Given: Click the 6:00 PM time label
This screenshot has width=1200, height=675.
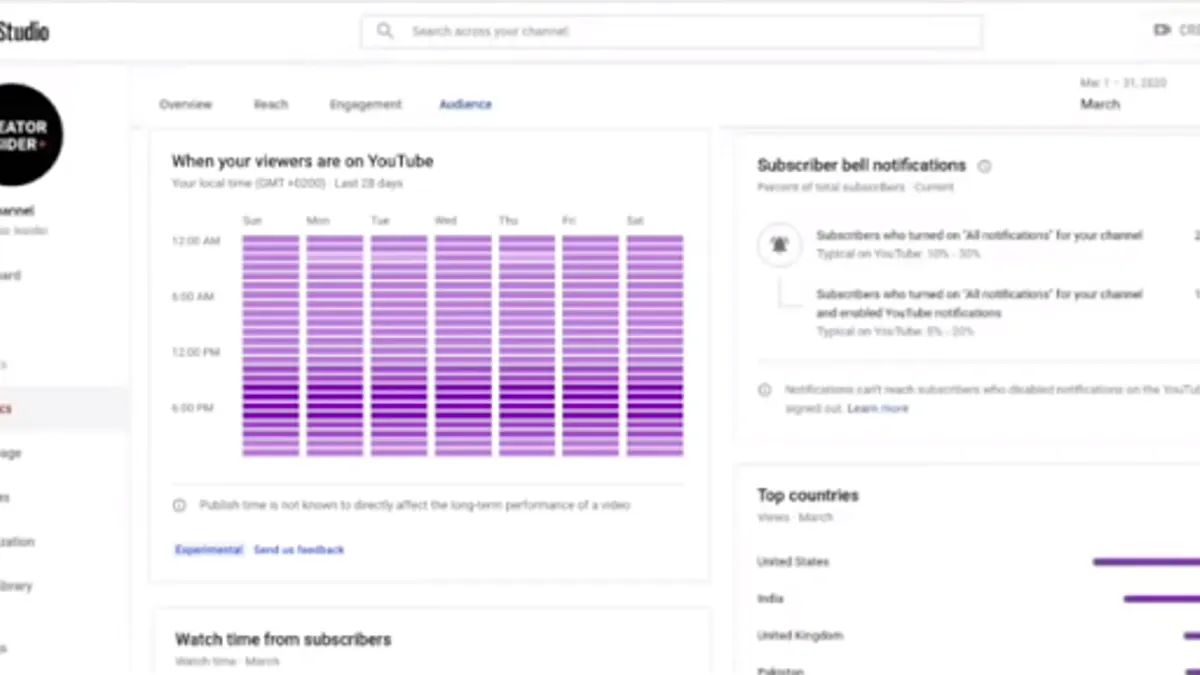Looking at the screenshot, I should (x=194, y=408).
